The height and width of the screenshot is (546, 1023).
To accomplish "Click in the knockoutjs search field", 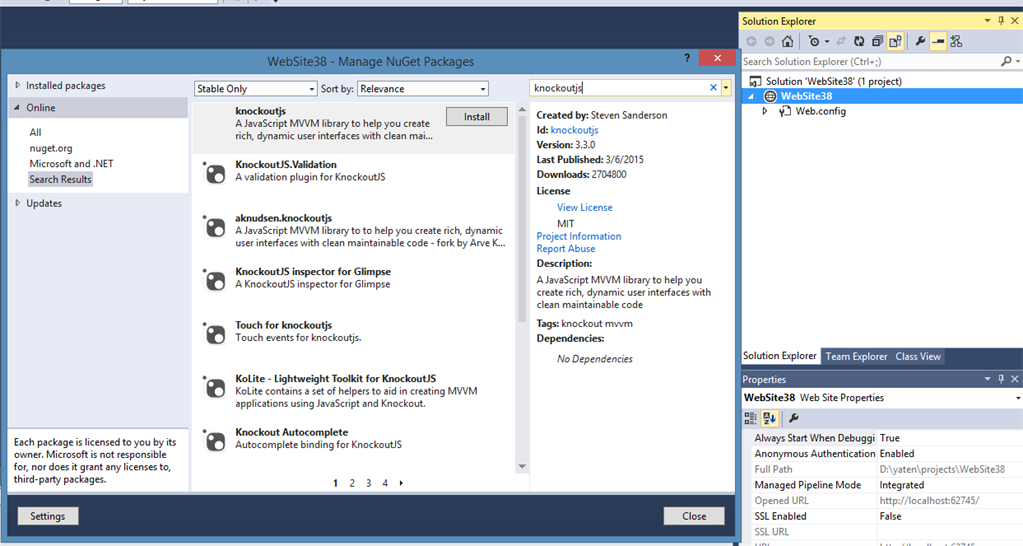I will [620, 87].
